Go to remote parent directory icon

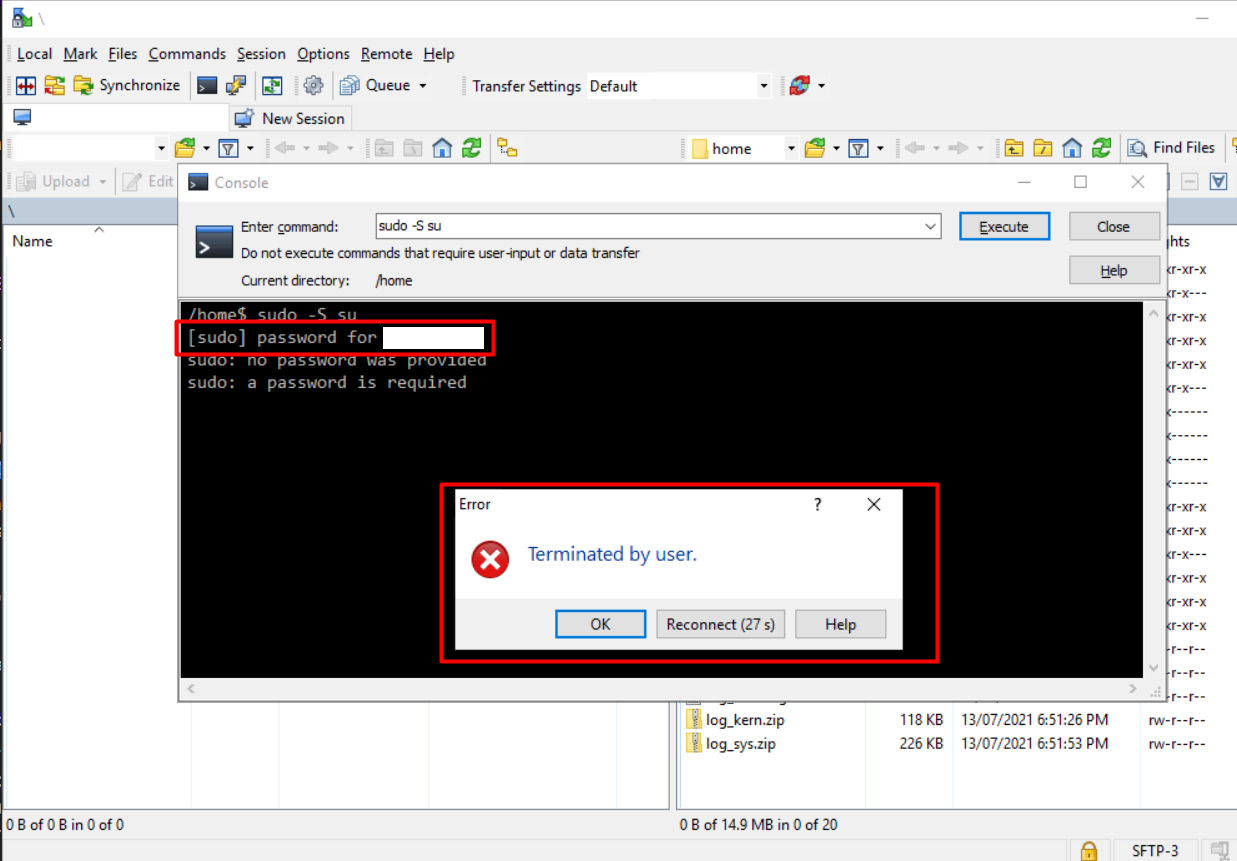(1014, 149)
